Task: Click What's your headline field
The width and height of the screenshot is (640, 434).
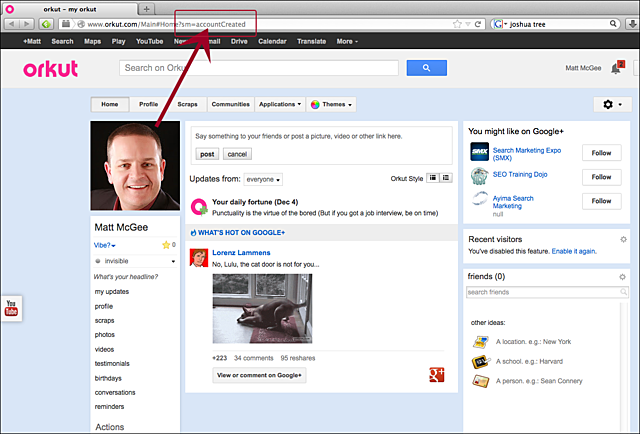Action: pos(126,277)
